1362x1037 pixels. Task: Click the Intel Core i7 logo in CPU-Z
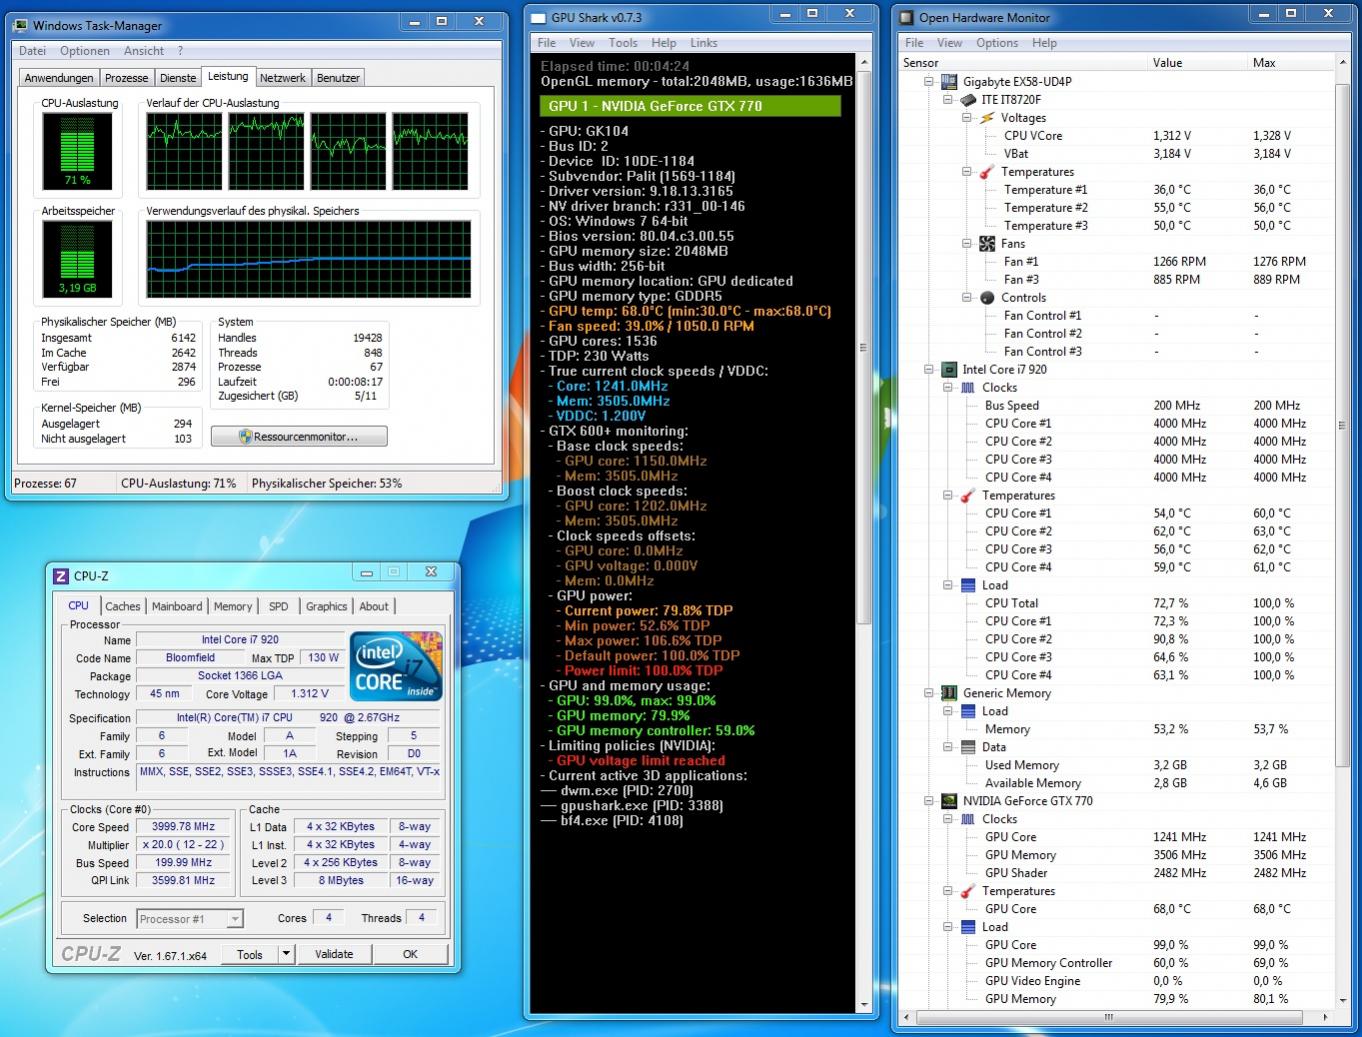tap(396, 666)
